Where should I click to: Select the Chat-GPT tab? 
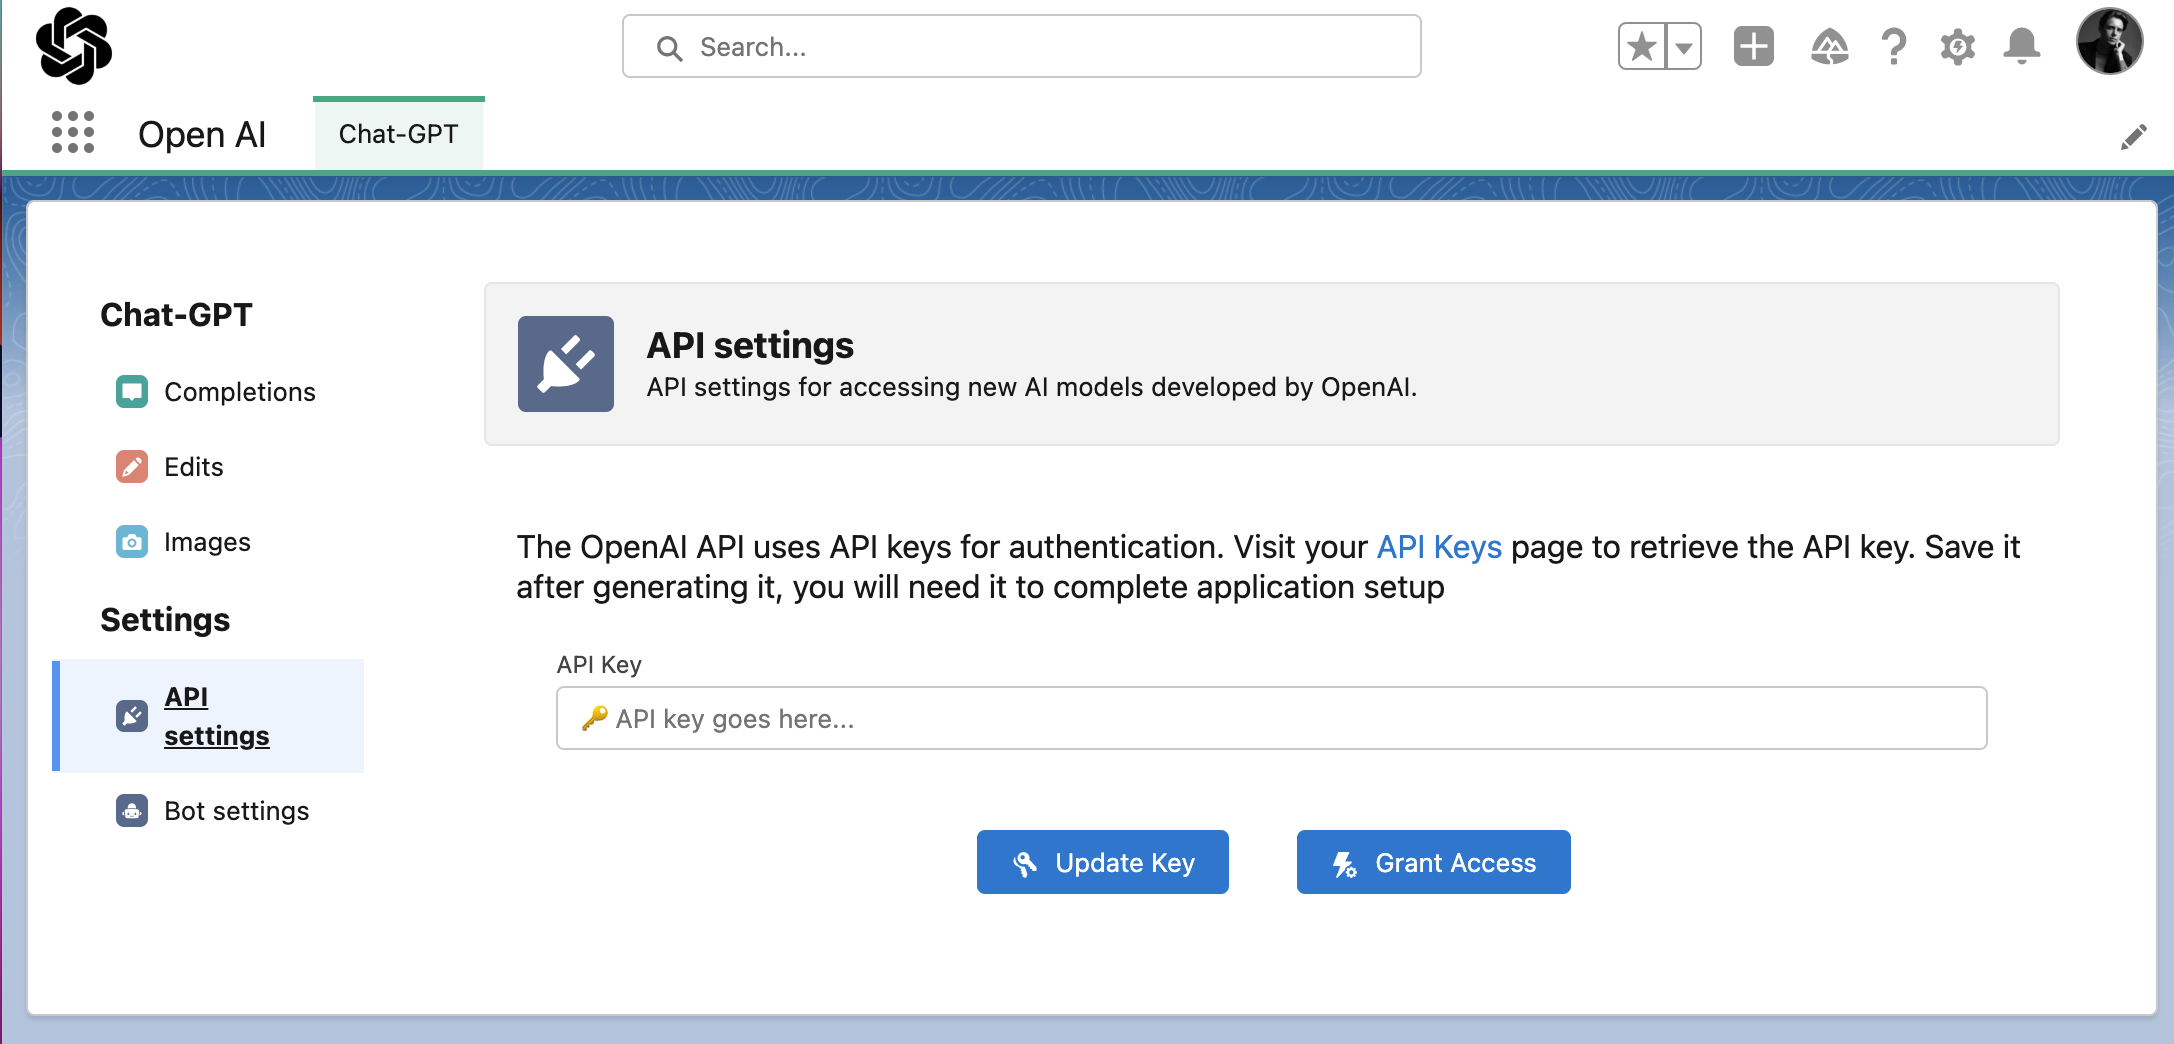click(399, 134)
